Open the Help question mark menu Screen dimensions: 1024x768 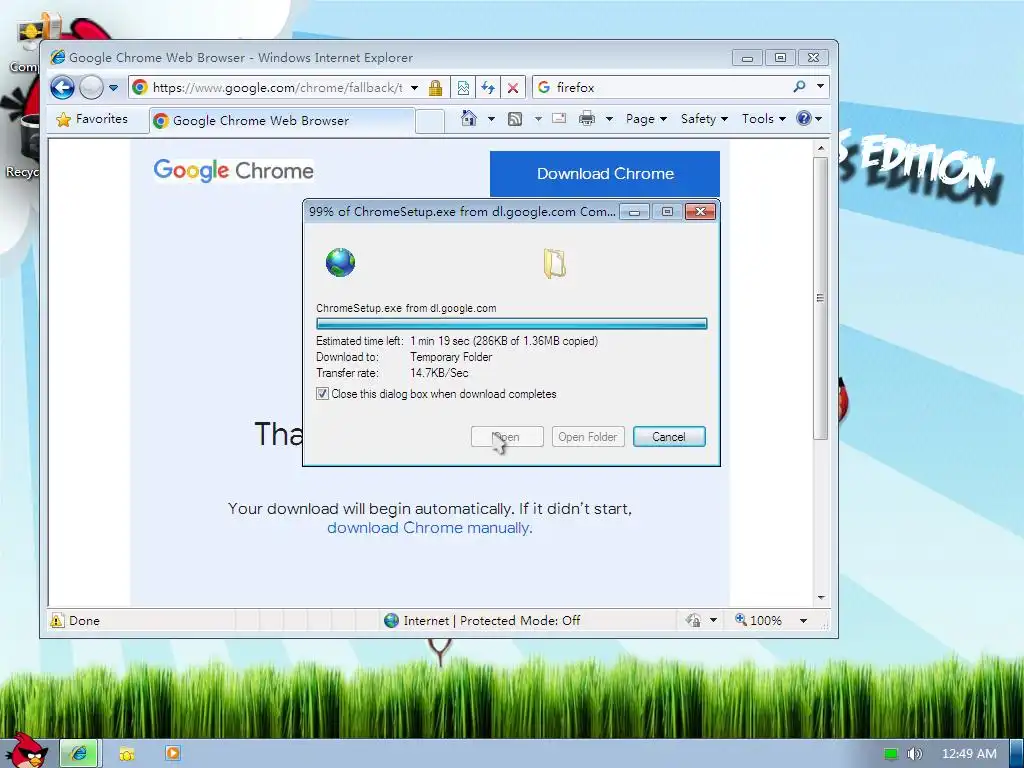[809, 118]
